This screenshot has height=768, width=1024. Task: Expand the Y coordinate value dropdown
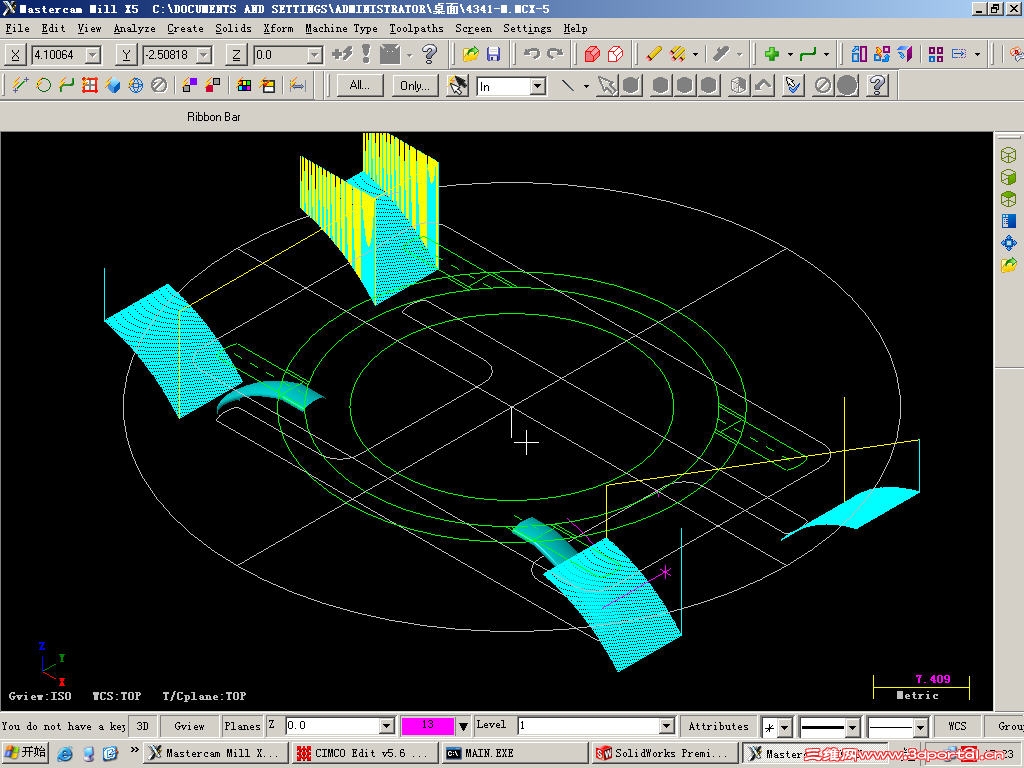pos(204,55)
